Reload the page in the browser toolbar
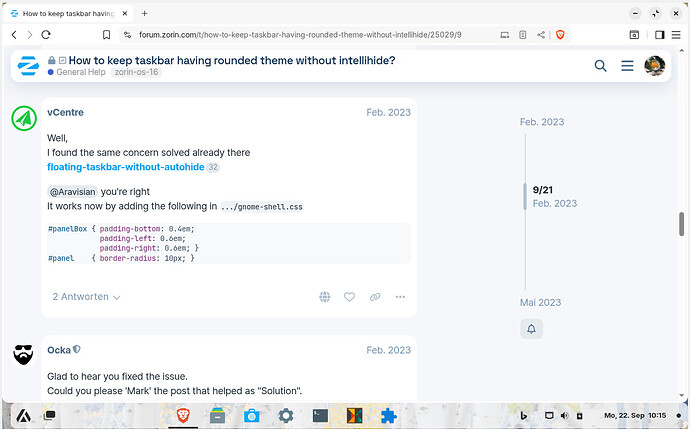The width and height of the screenshot is (690, 429). pos(47,34)
